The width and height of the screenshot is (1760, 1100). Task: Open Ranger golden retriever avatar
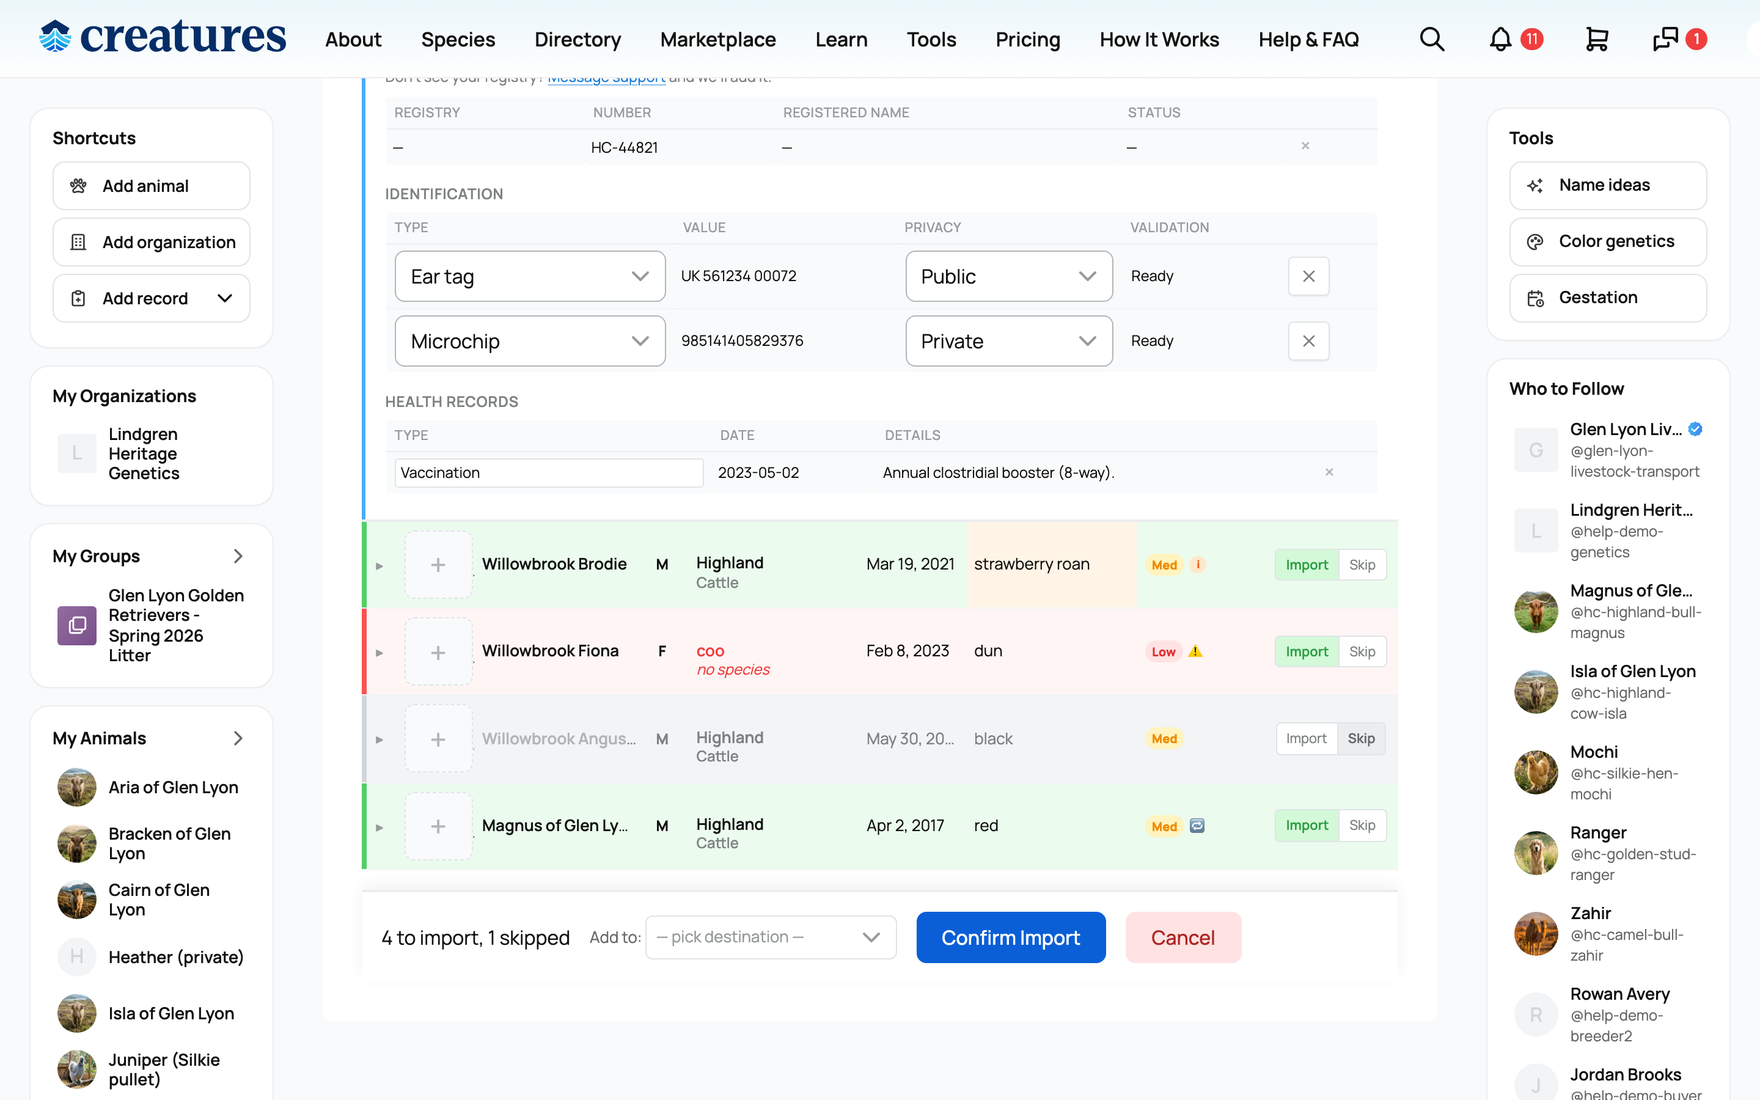(1536, 853)
